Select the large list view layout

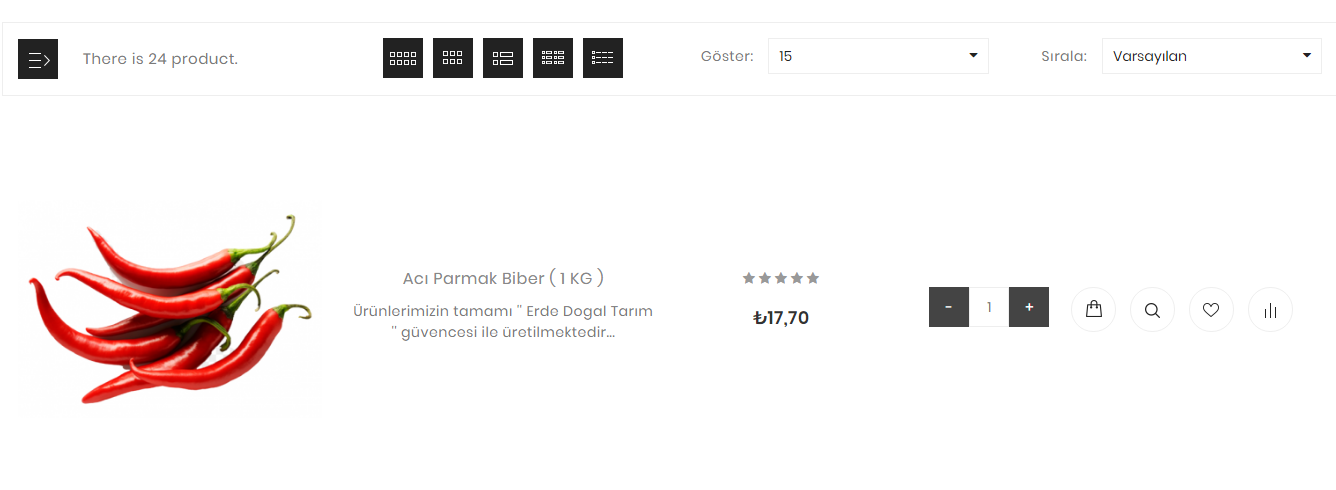[x=503, y=58]
